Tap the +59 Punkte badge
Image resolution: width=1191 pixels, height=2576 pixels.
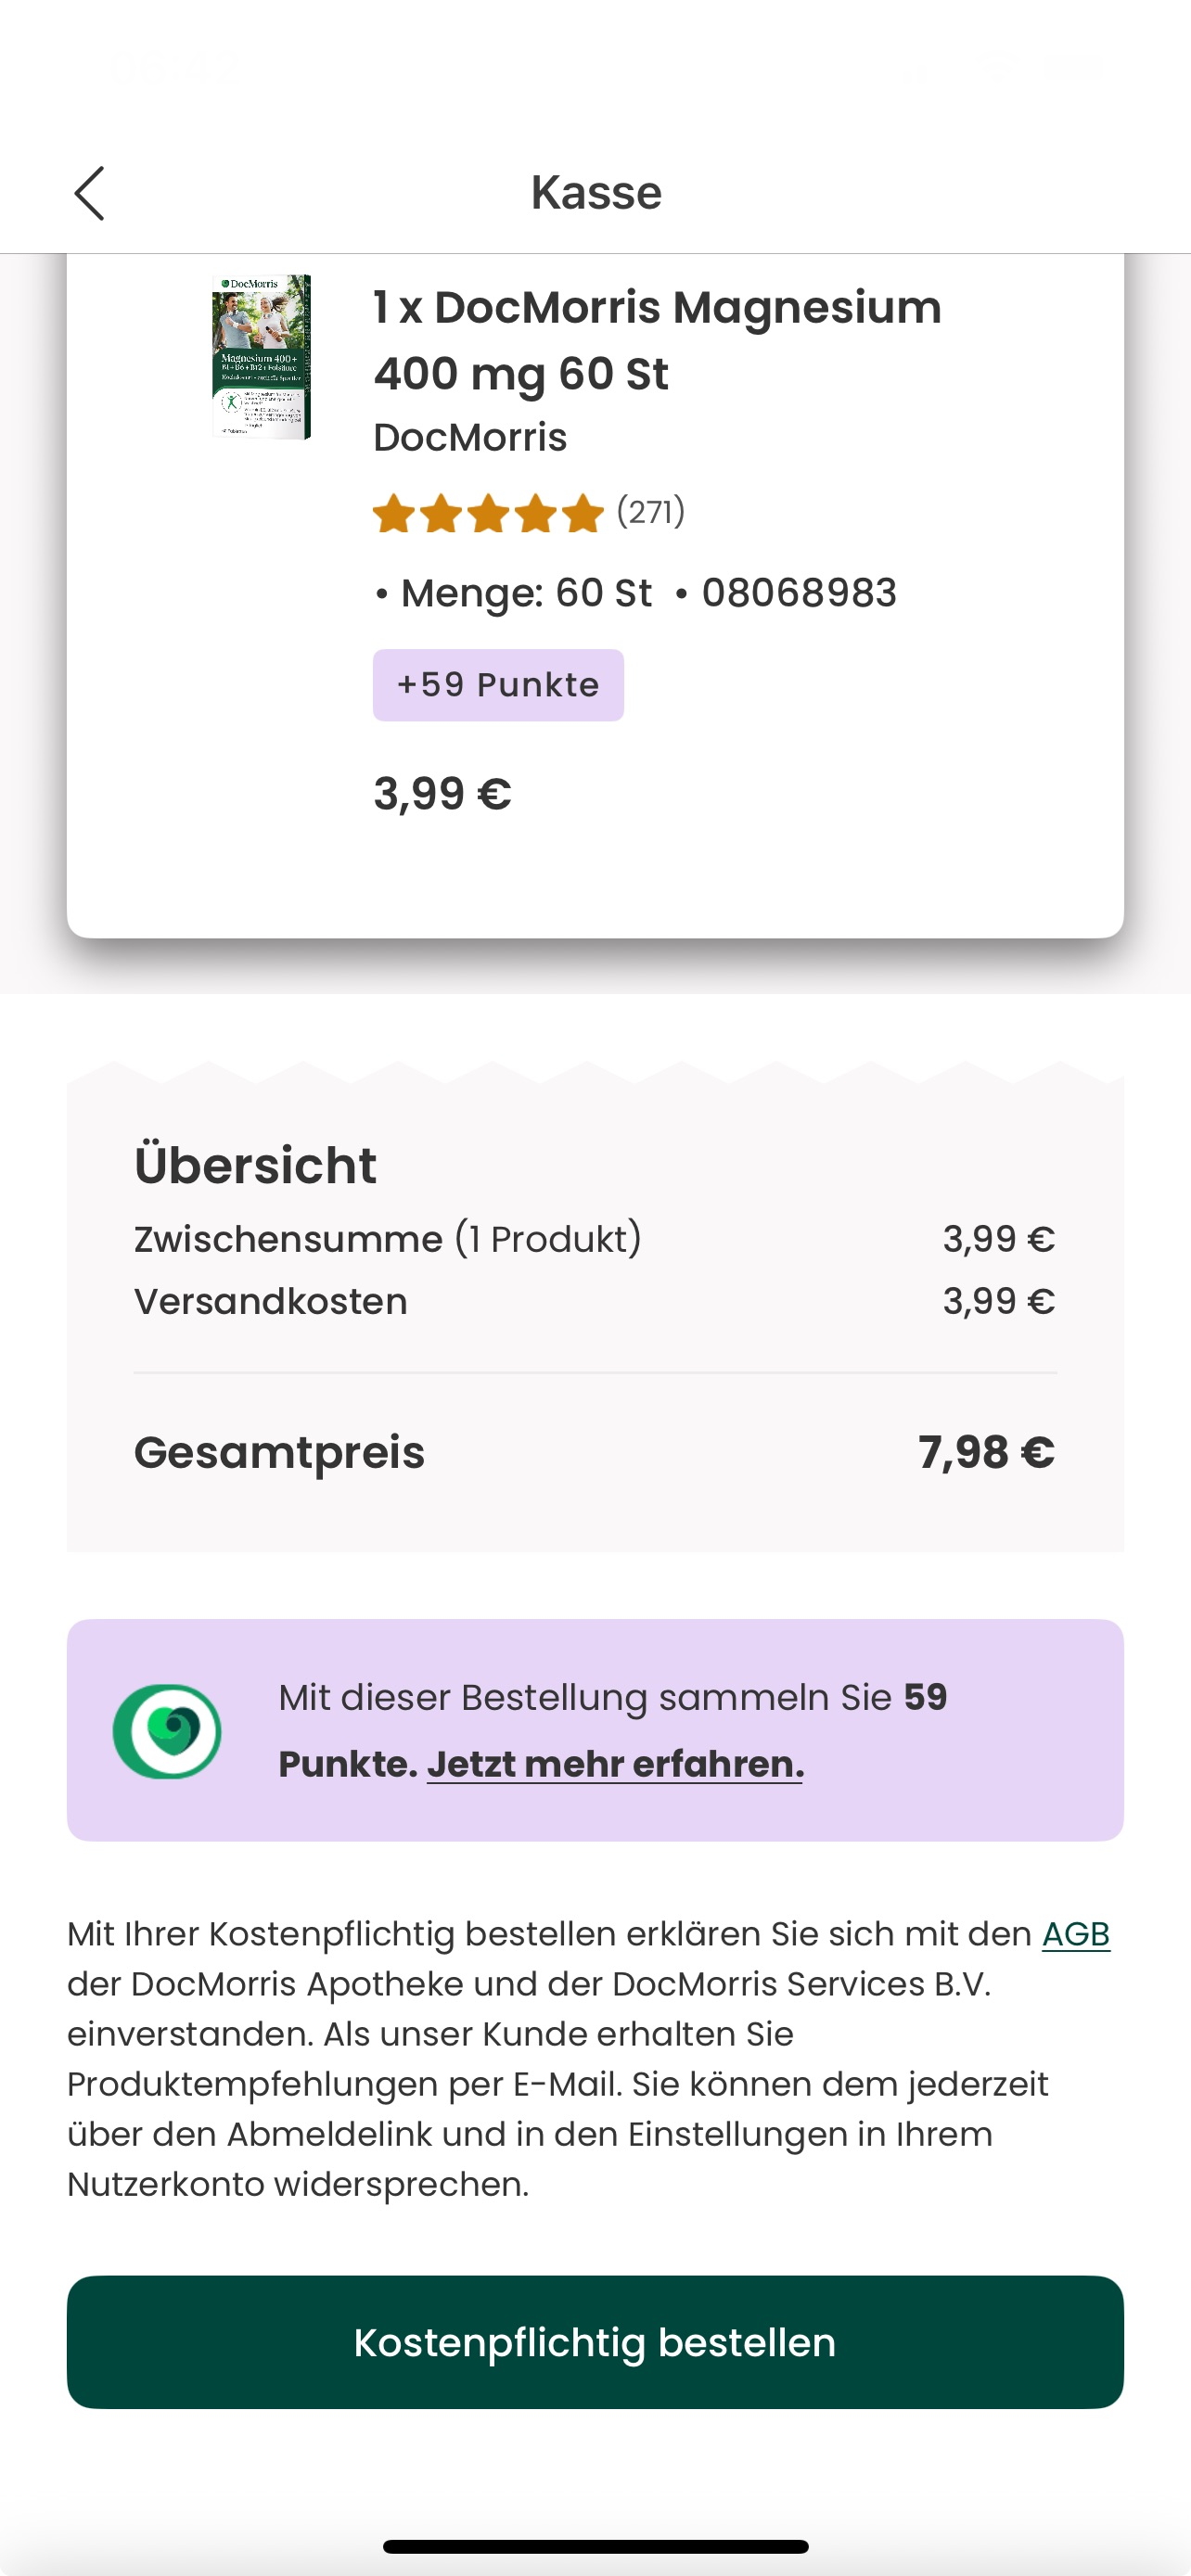tap(498, 685)
